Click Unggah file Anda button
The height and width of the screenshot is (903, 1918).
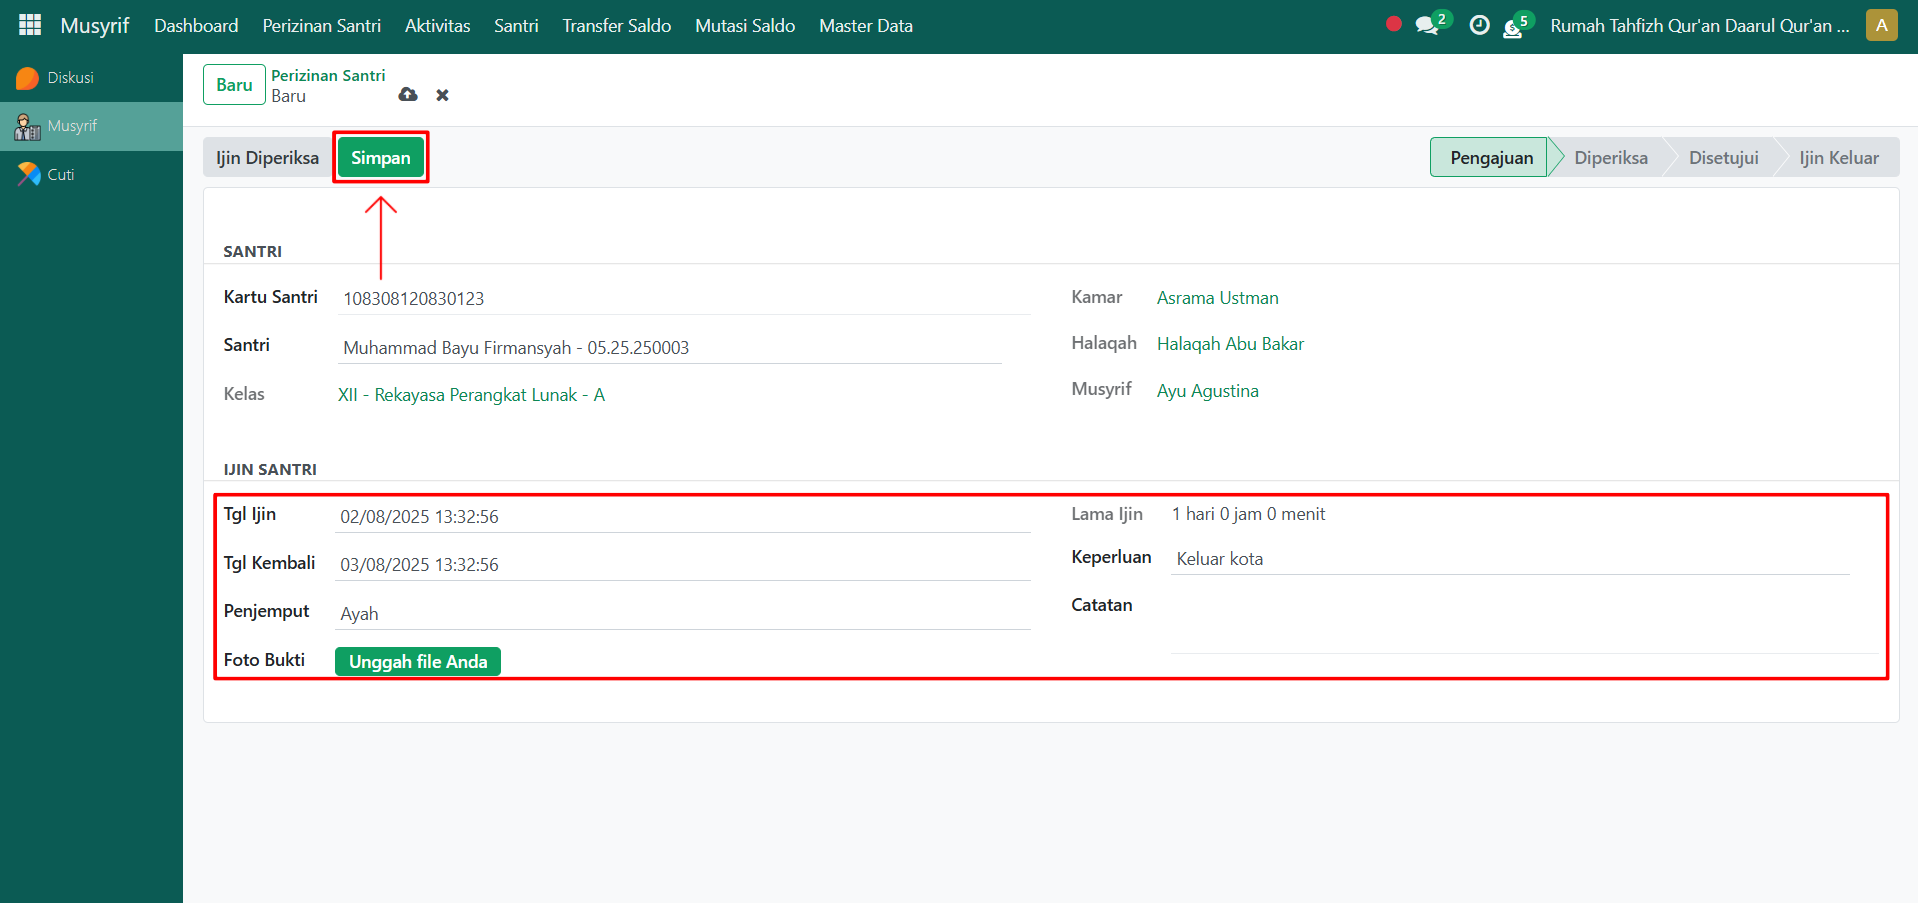point(418,662)
